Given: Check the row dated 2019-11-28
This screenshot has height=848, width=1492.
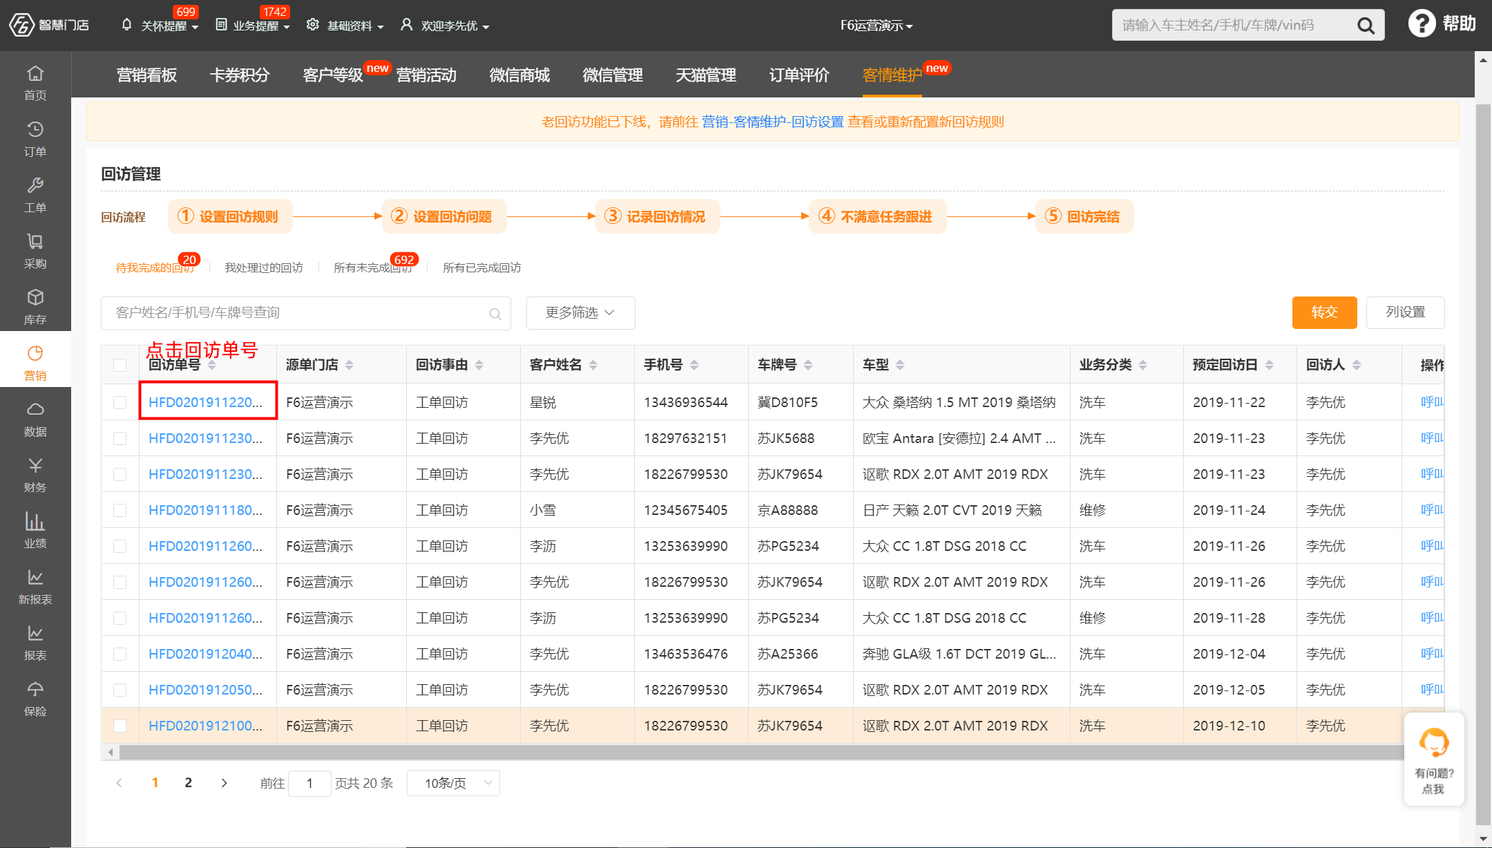Looking at the screenshot, I should tap(120, 618).
